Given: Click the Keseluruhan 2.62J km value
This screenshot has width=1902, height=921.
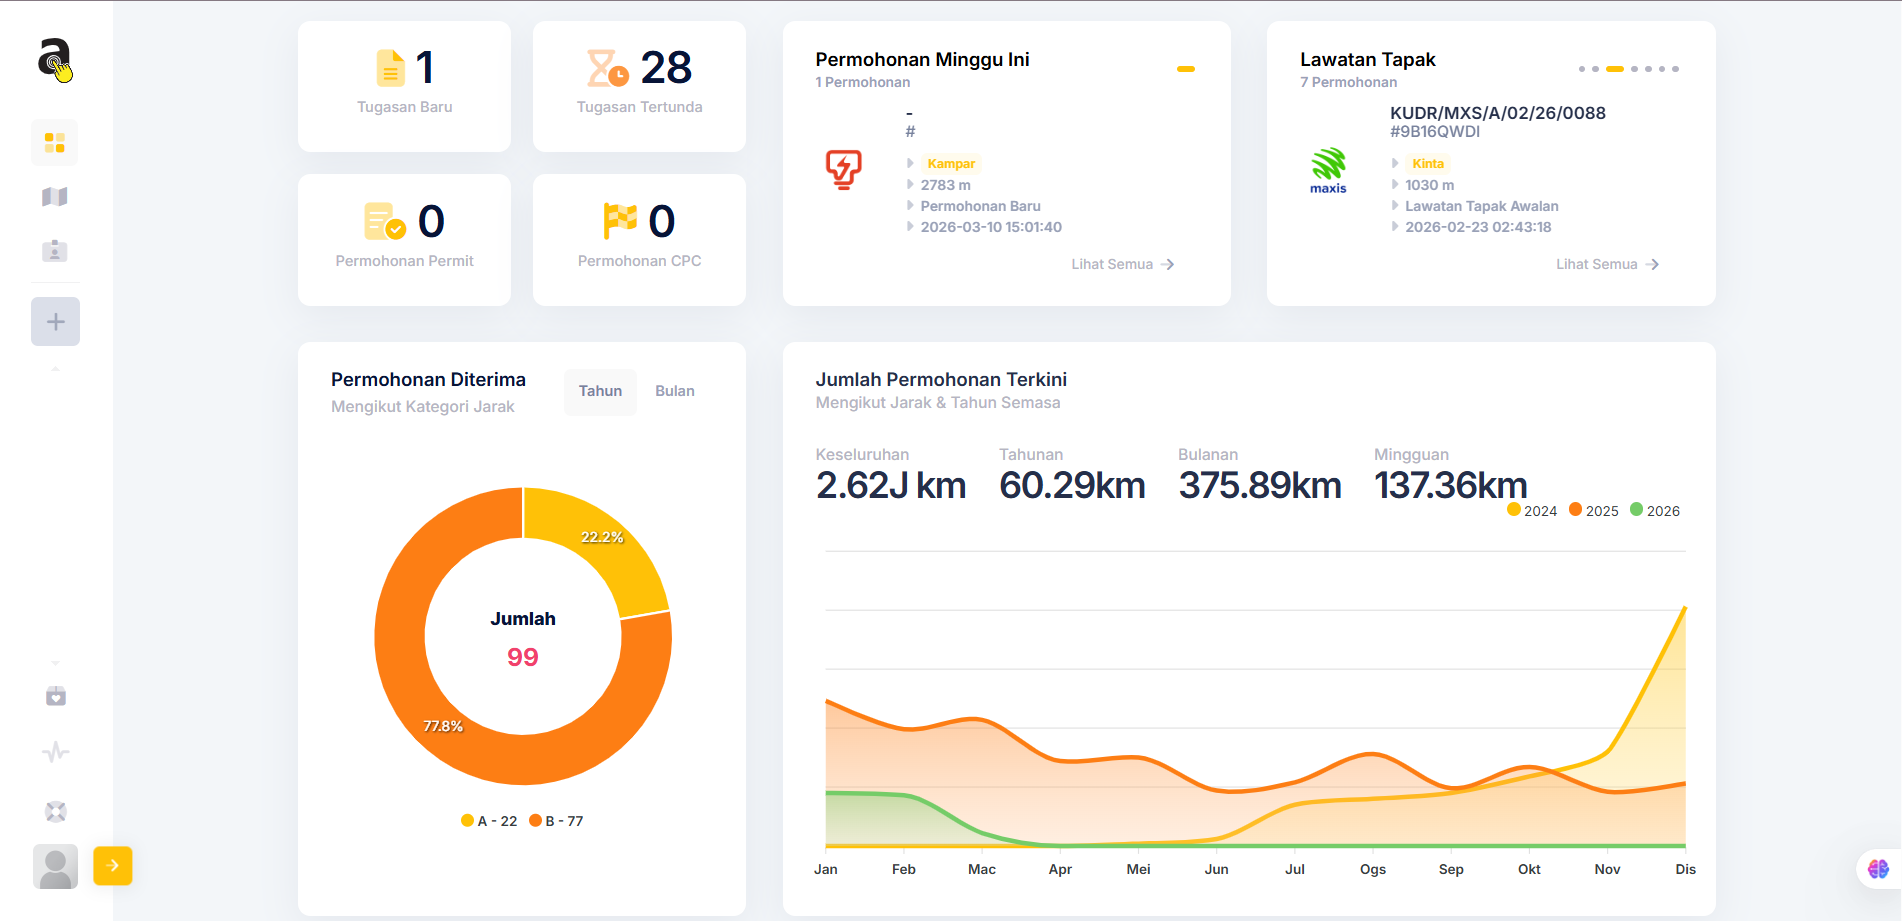Looking at the screenshot, I should click(891, 485).
